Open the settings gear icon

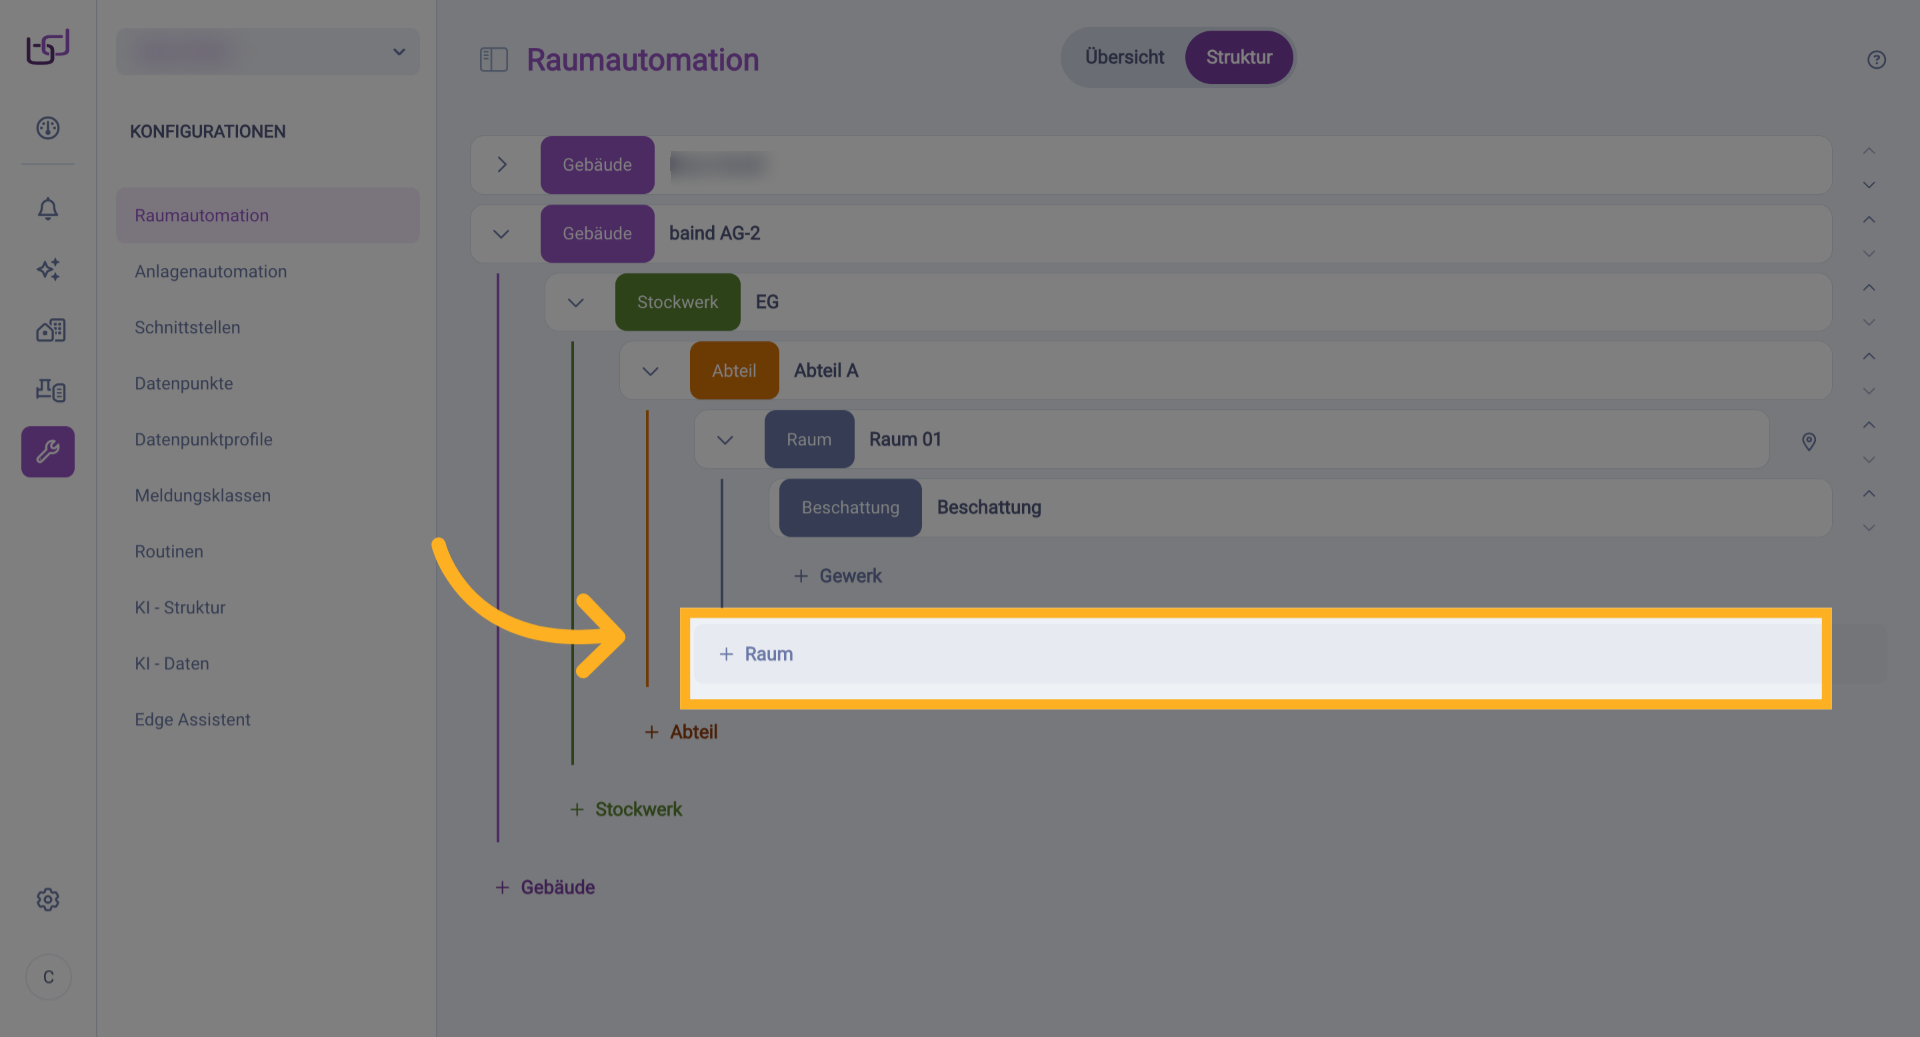[x=48, y=900]
